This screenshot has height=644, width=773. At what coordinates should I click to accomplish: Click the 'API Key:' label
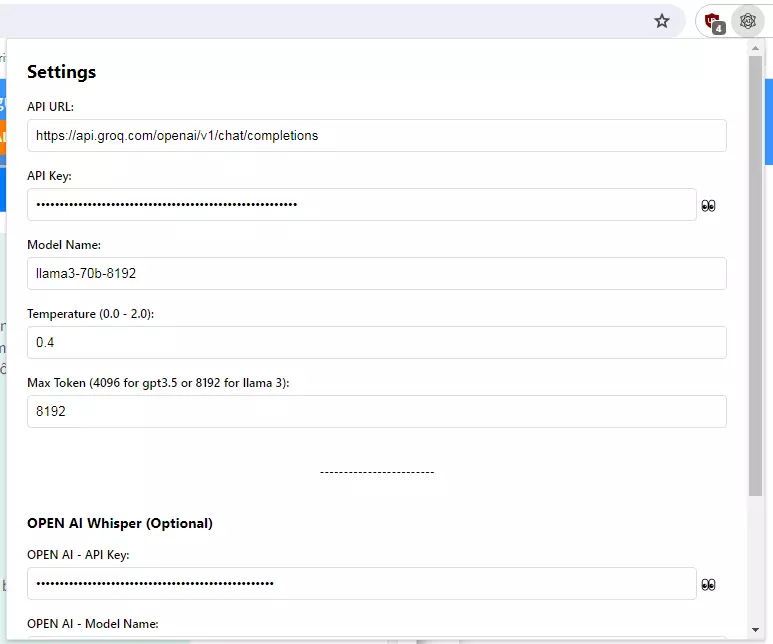point(49,176)
